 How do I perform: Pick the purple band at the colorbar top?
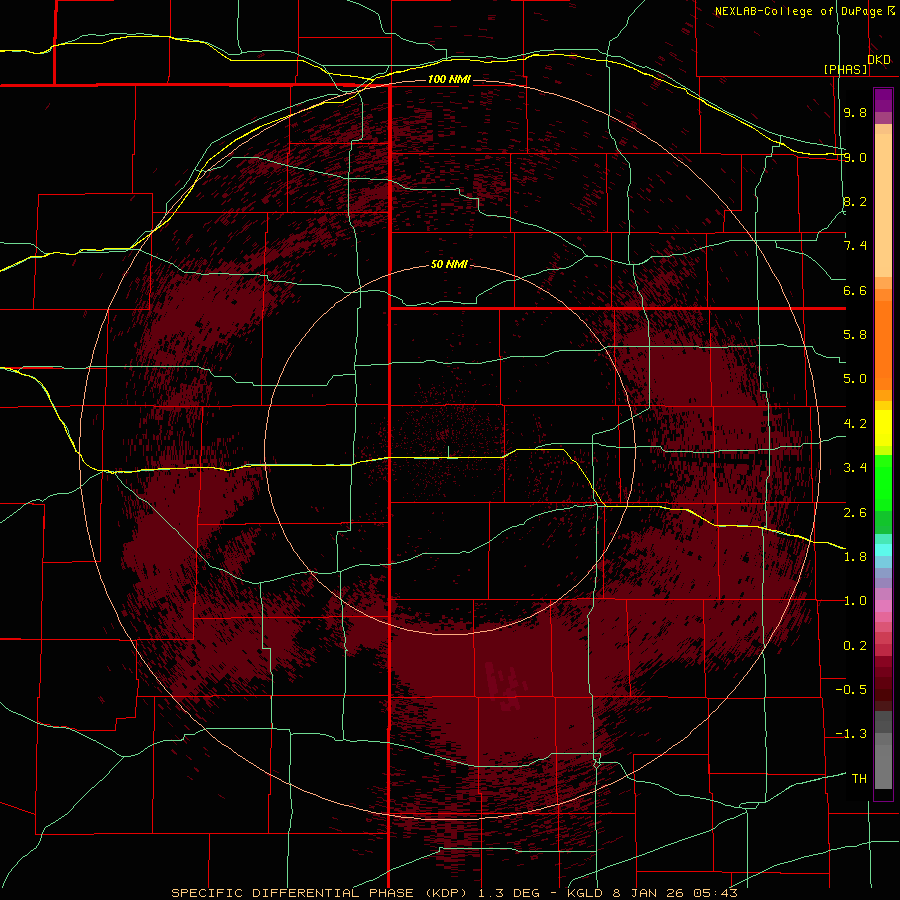[883, 100]
